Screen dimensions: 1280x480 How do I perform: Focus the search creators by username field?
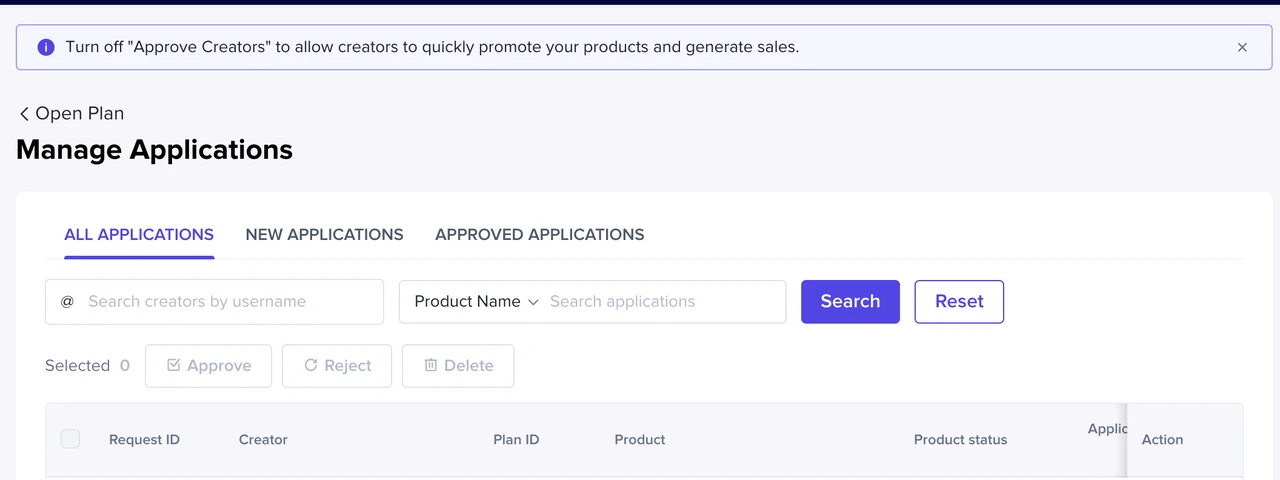[230, 301]
